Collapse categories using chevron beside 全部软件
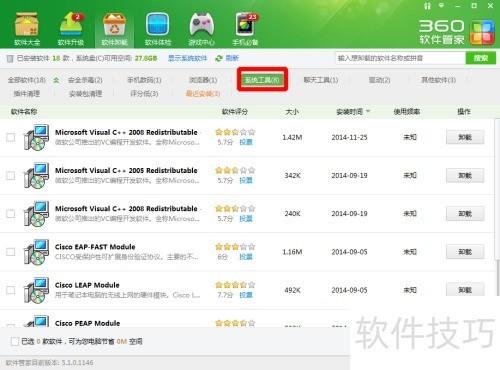This screenshot has height=370, width=500. click(56, 80)
